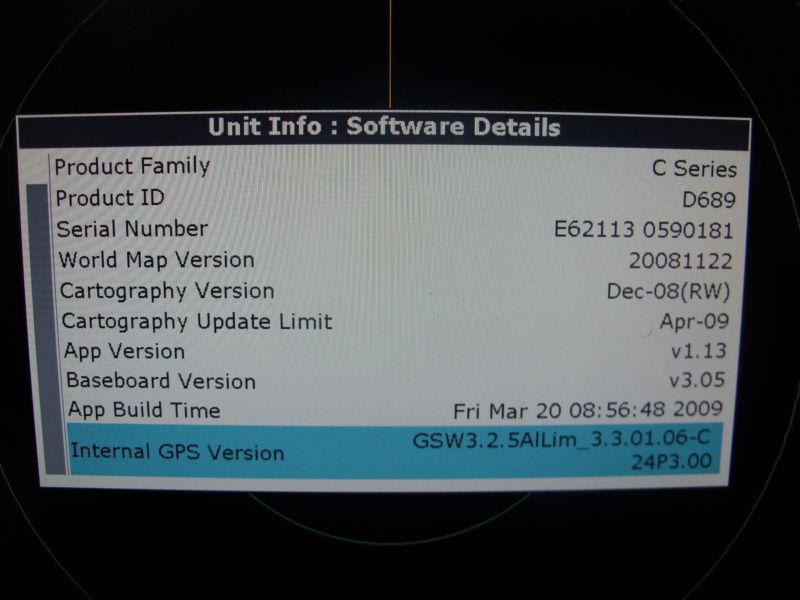800x600 pixels.
Task: Select the App Build Time row label
Action: coord(144,410)
